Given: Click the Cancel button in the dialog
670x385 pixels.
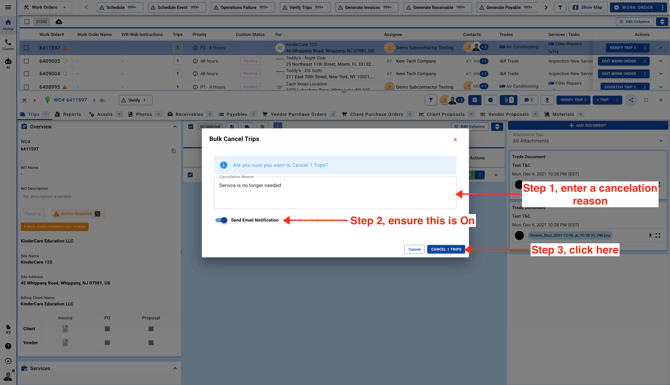Looking at the screenshot, I should pos(414,249).
